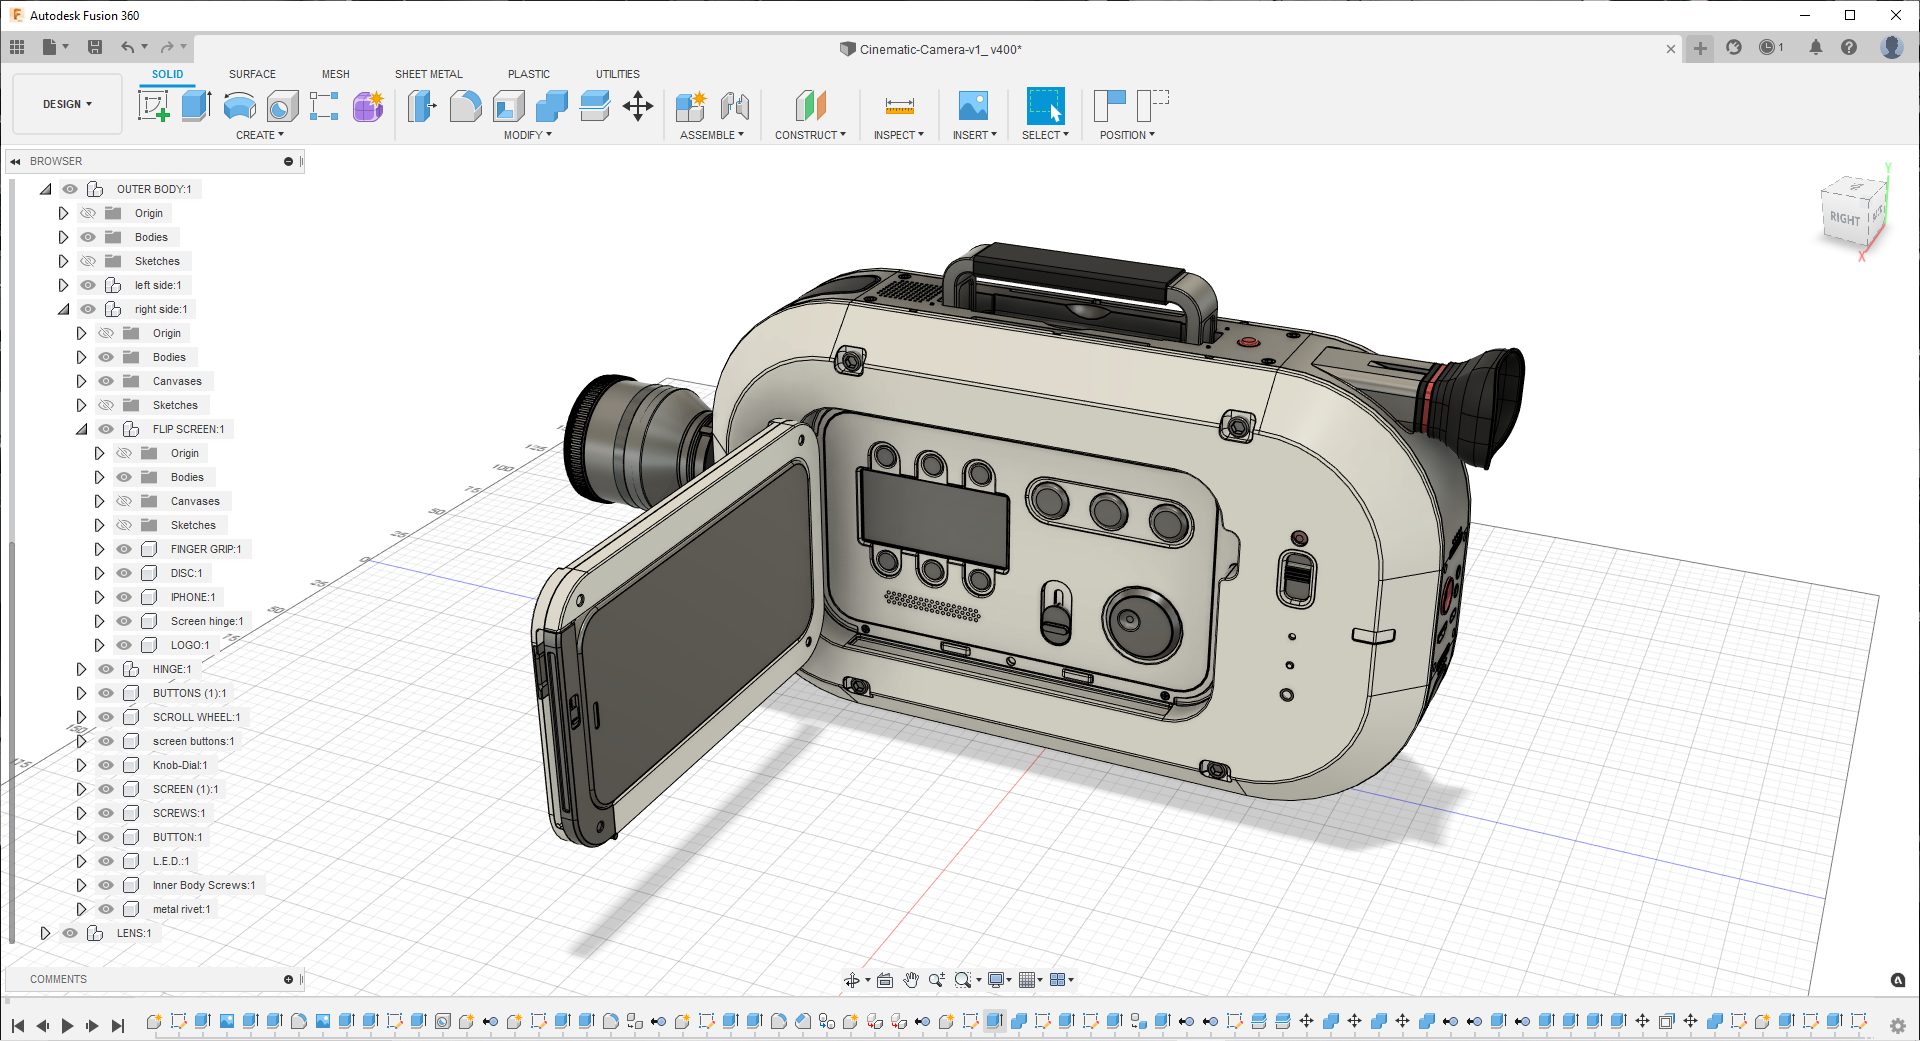
Task: Toggle visibility of LENS:1 component
Action: tap(70, 933)
